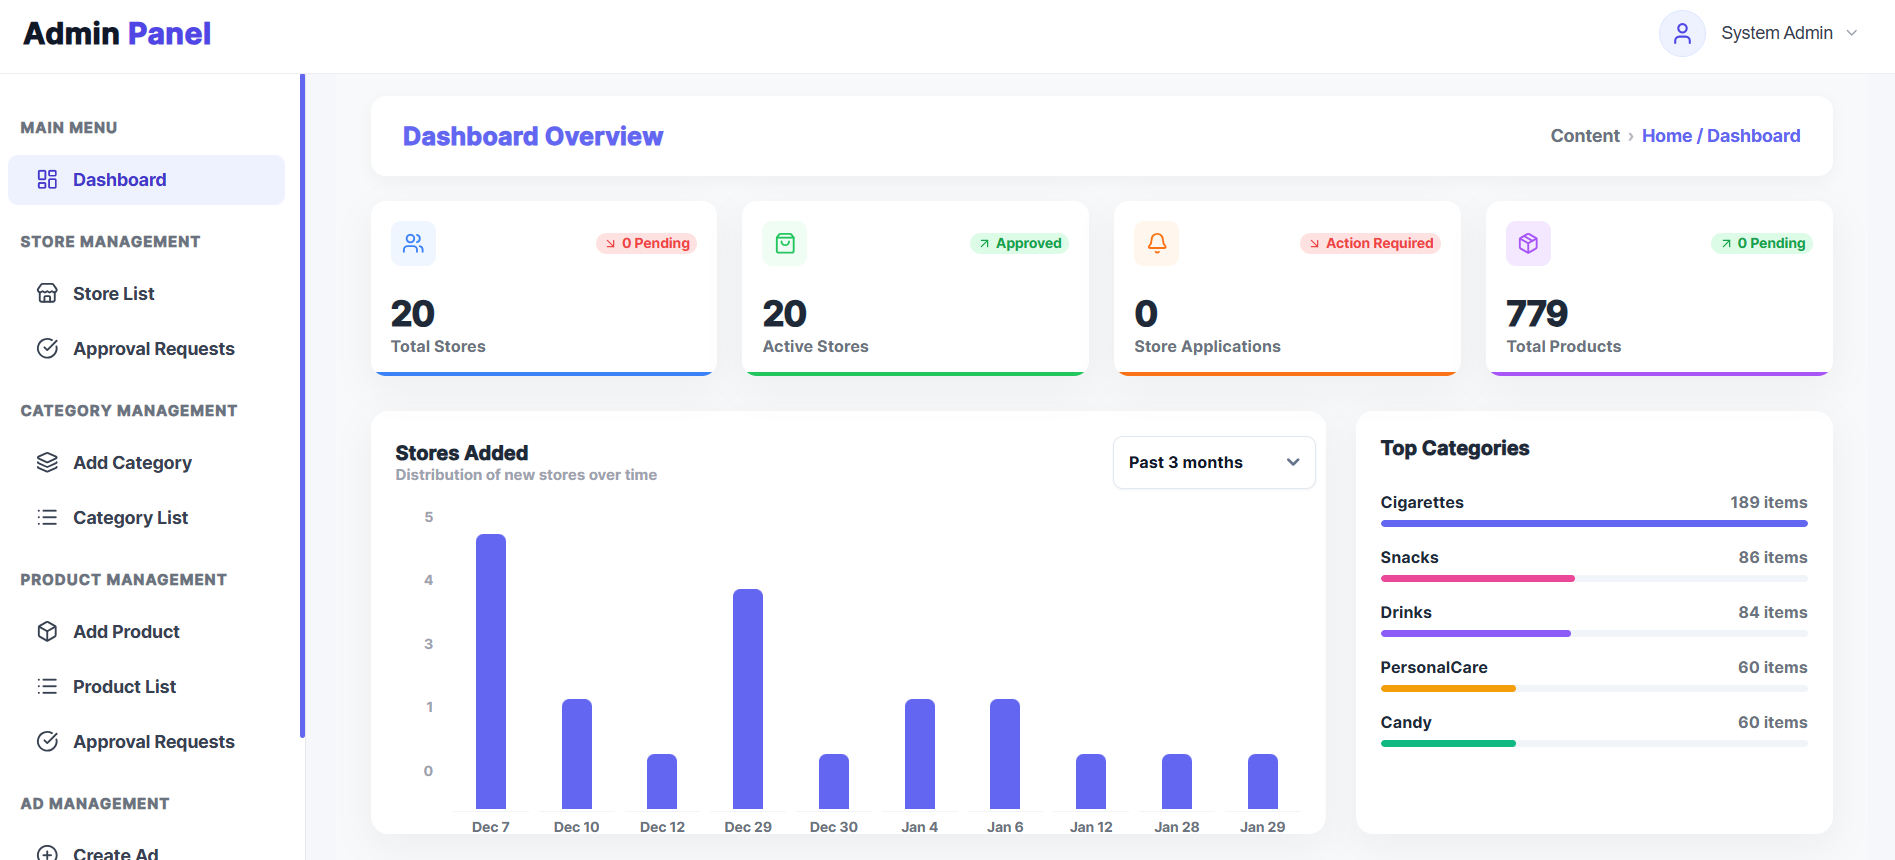Click the Add Product box icon

tap(47, 631)
